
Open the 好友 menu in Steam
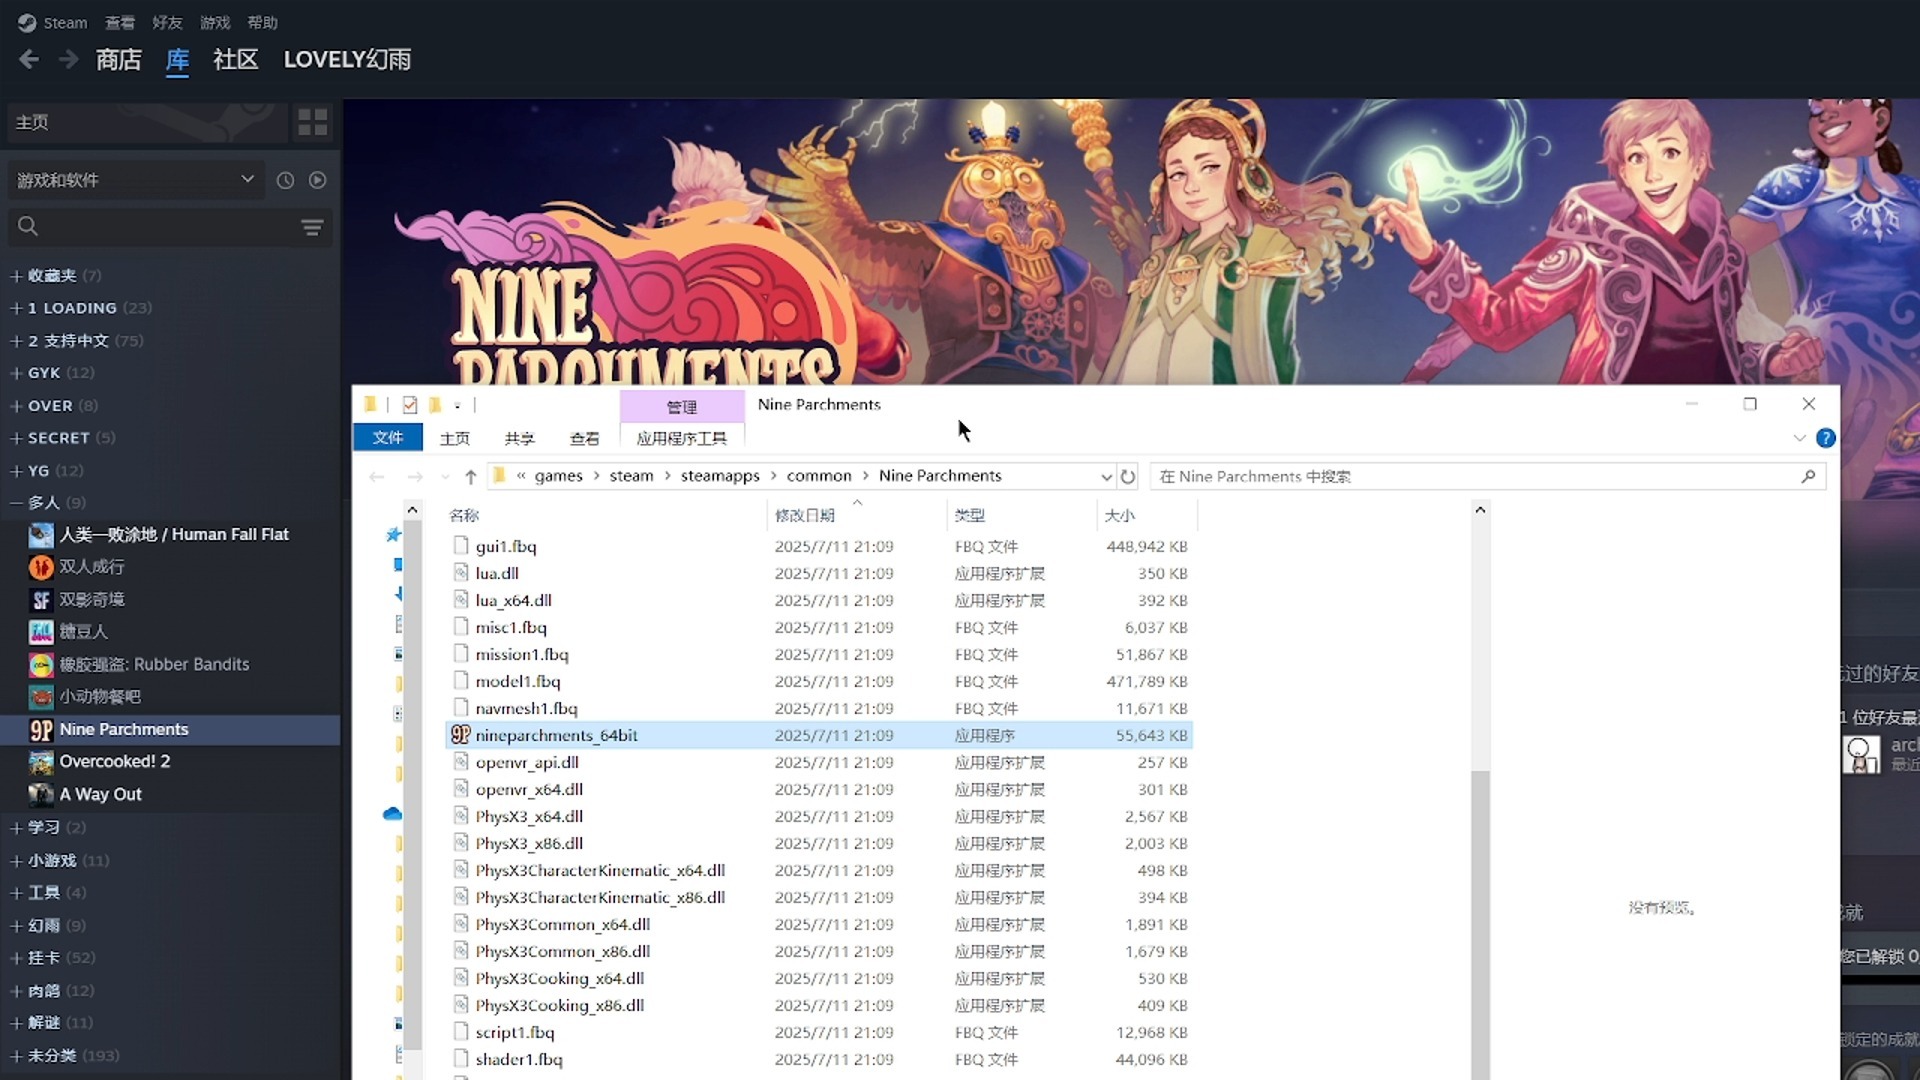pos(167,23)
